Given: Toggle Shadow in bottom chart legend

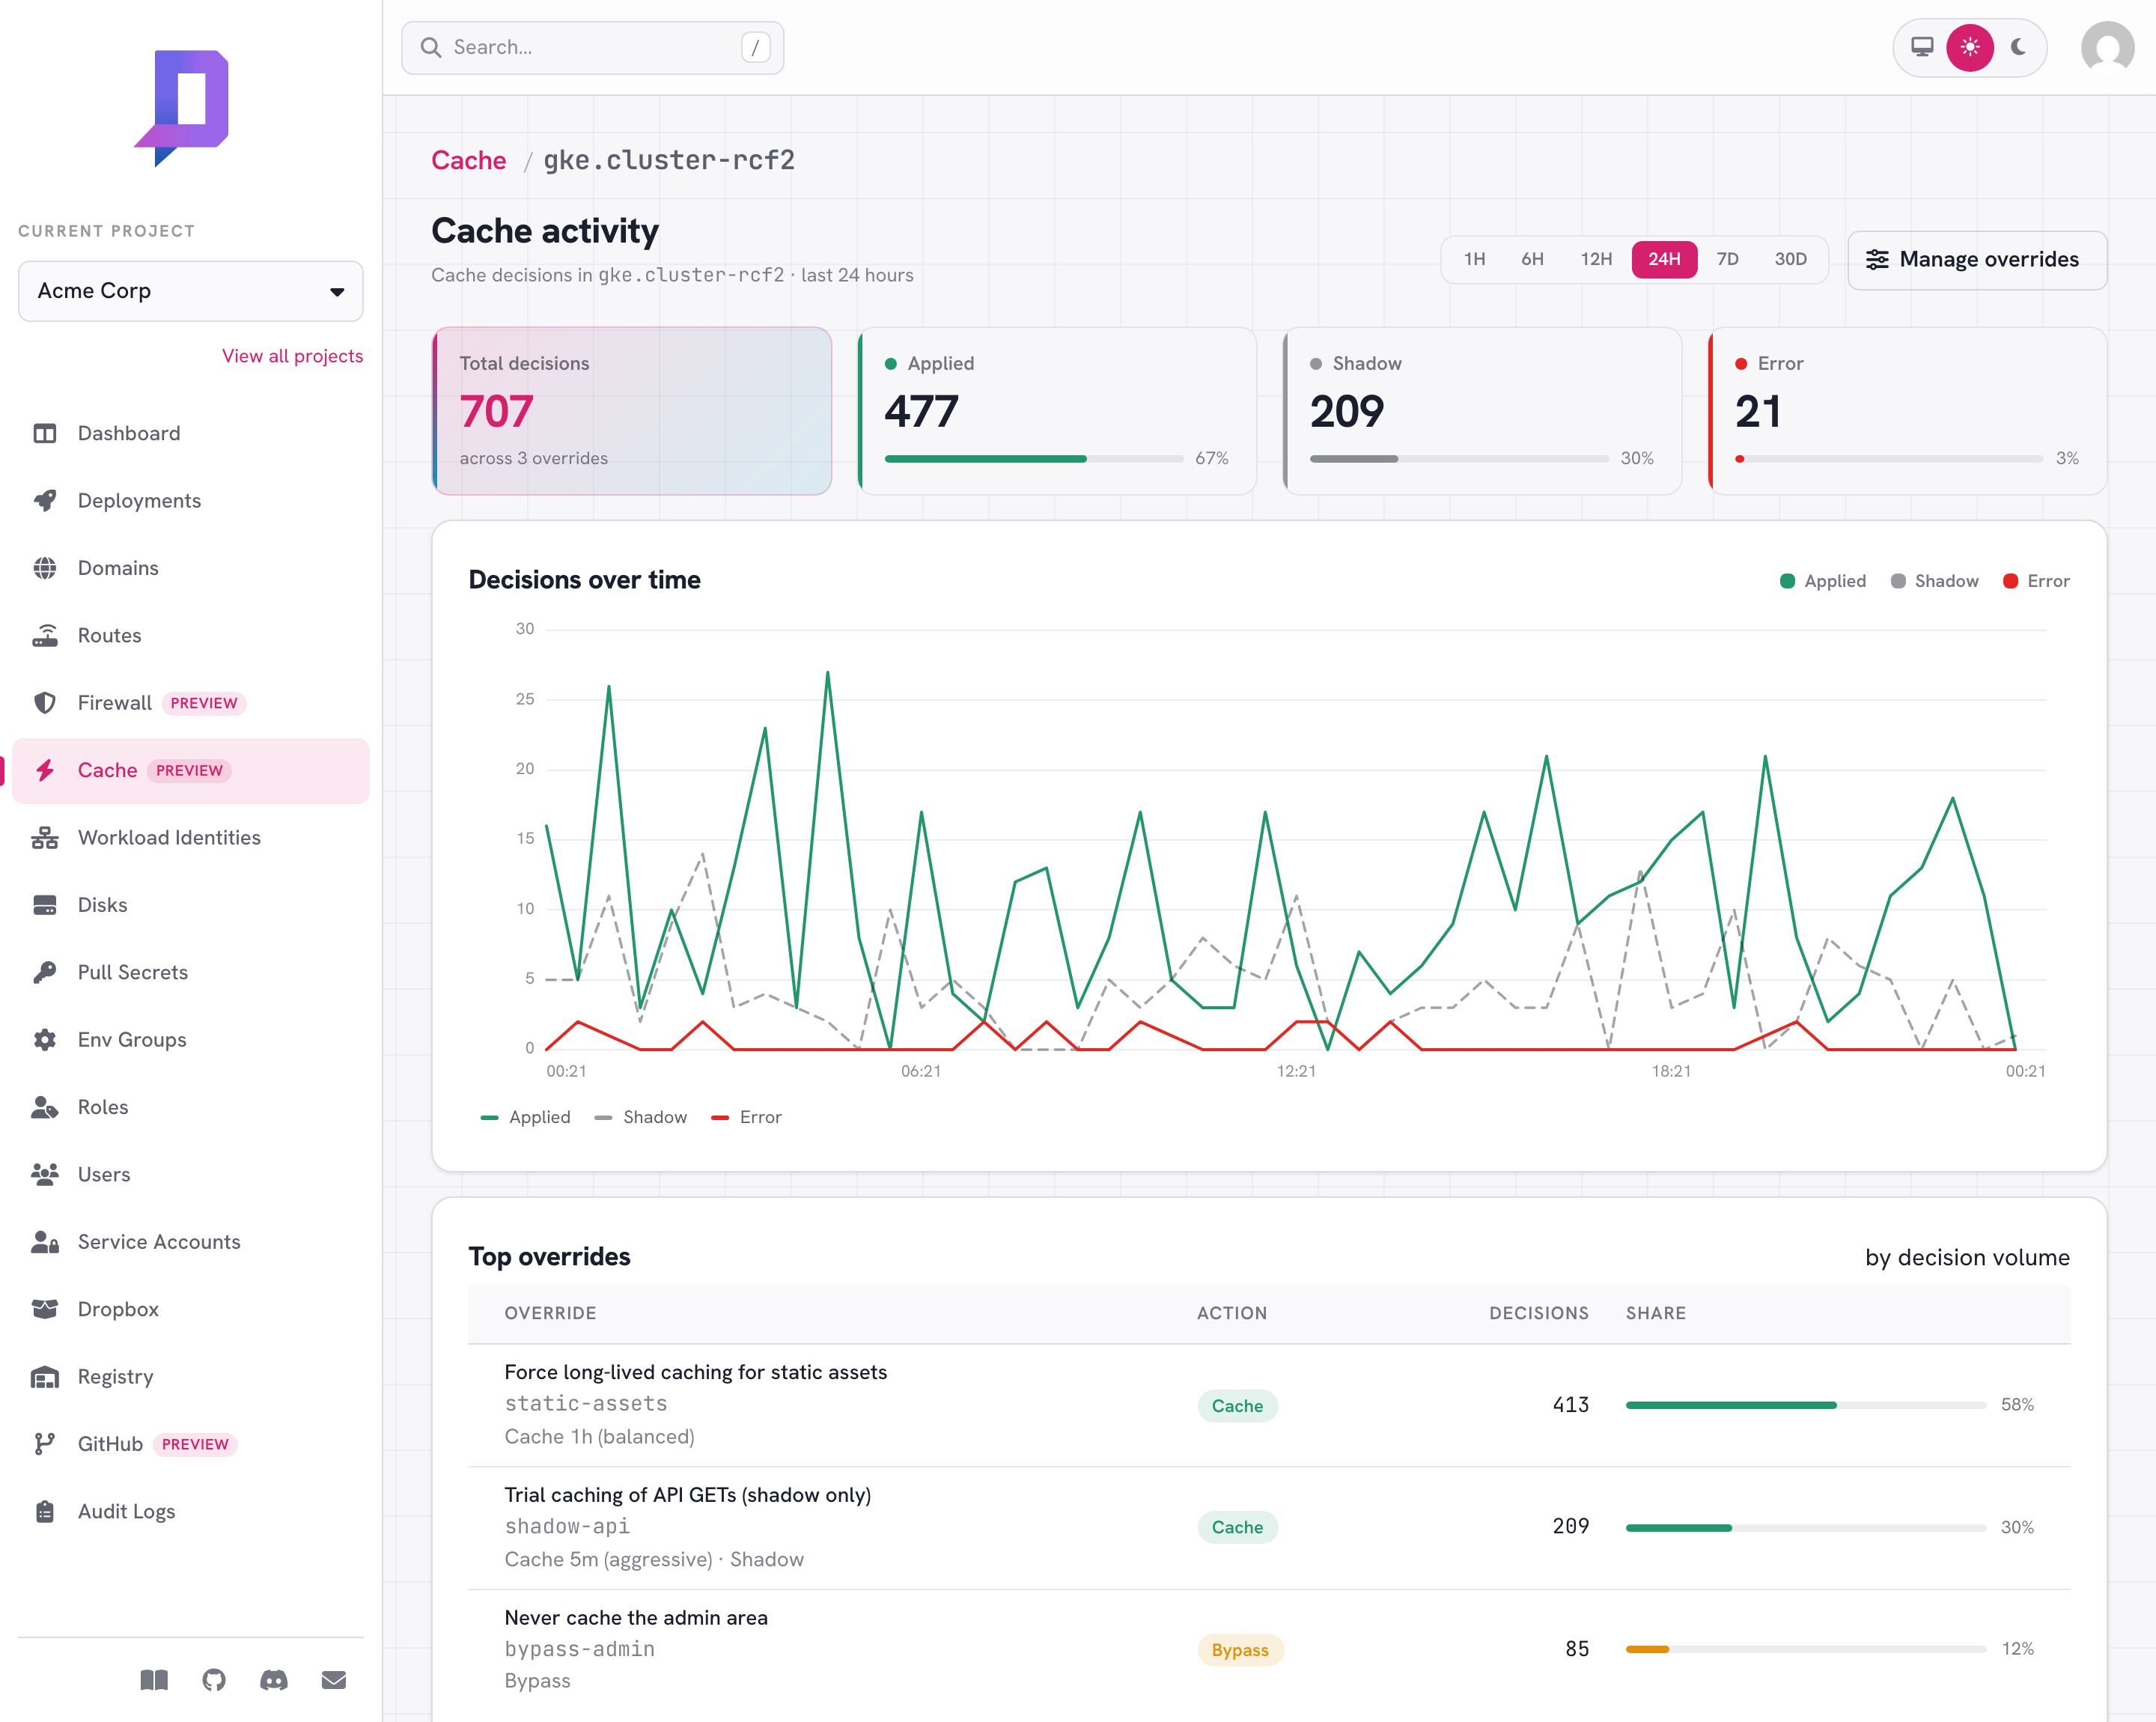Looking at the screenshot, I should [x=640, y=1117].
